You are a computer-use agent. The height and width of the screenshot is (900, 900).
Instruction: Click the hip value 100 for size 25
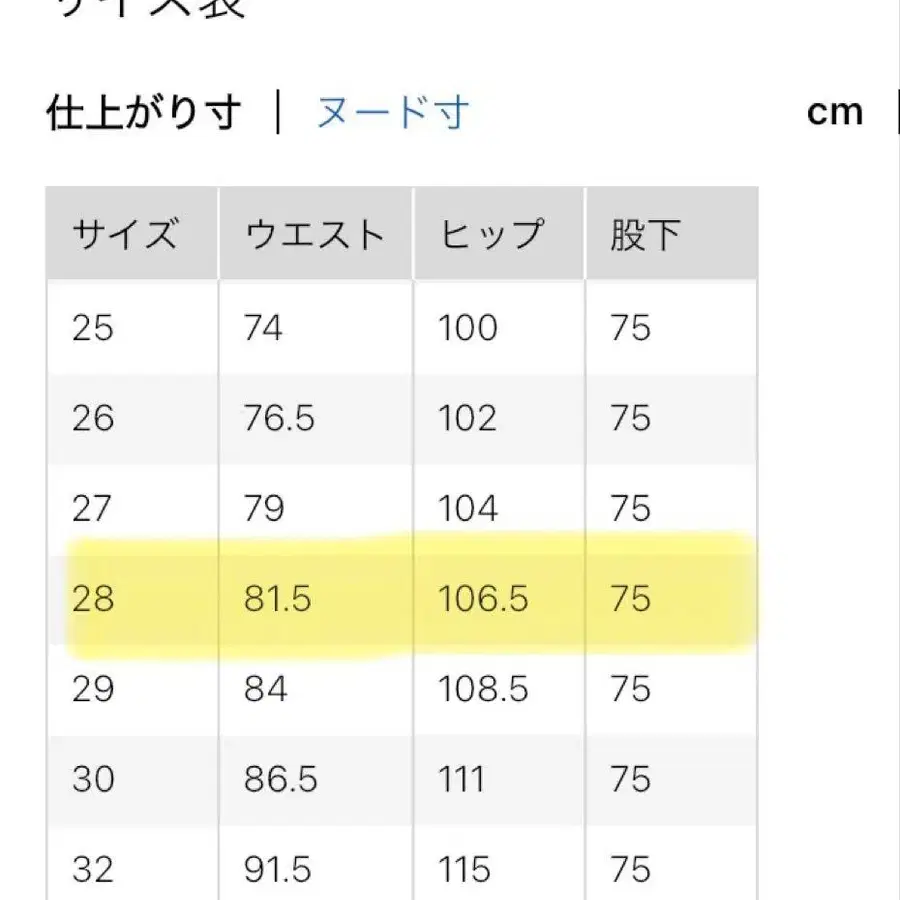click(x=467, y=328)
